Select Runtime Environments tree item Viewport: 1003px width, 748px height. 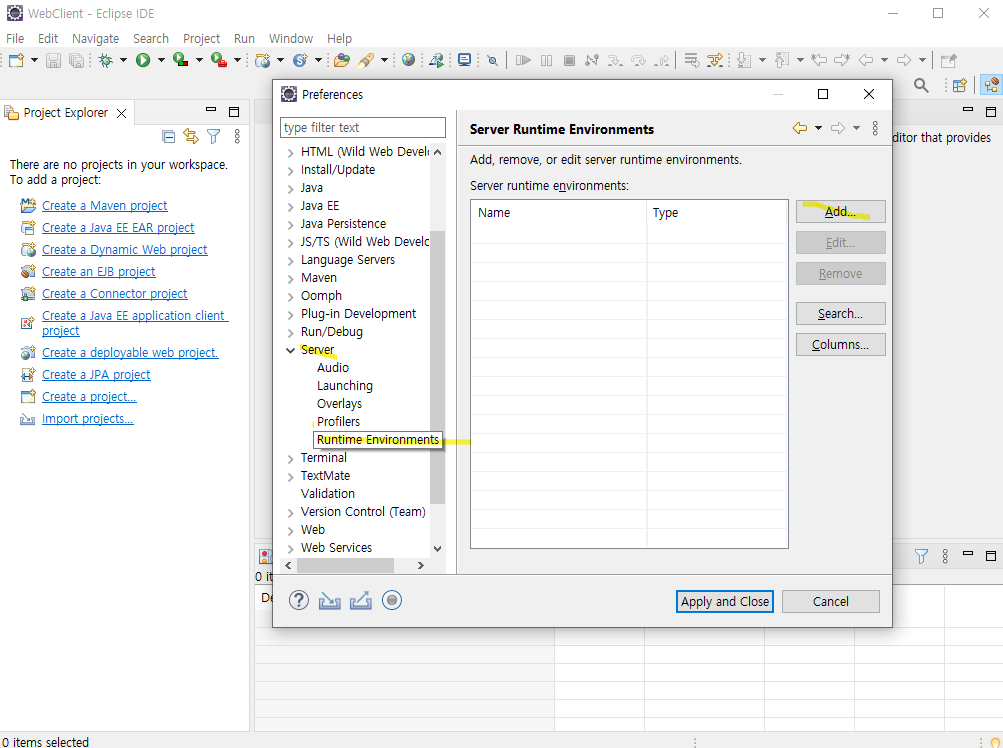coord(377,440)
